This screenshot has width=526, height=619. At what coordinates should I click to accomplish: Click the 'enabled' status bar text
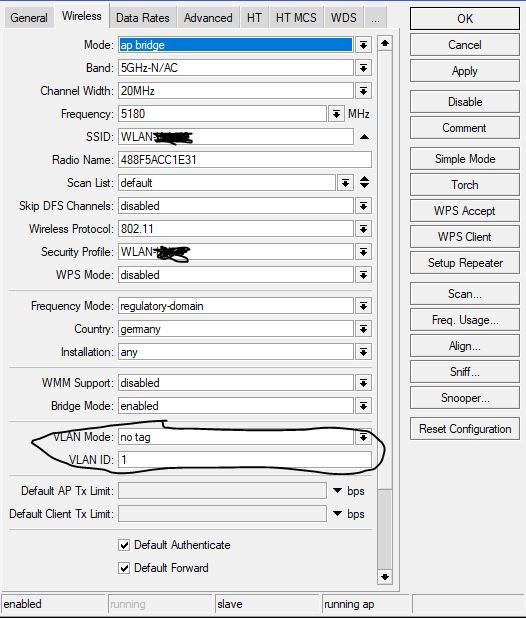[x=23, y=604]
